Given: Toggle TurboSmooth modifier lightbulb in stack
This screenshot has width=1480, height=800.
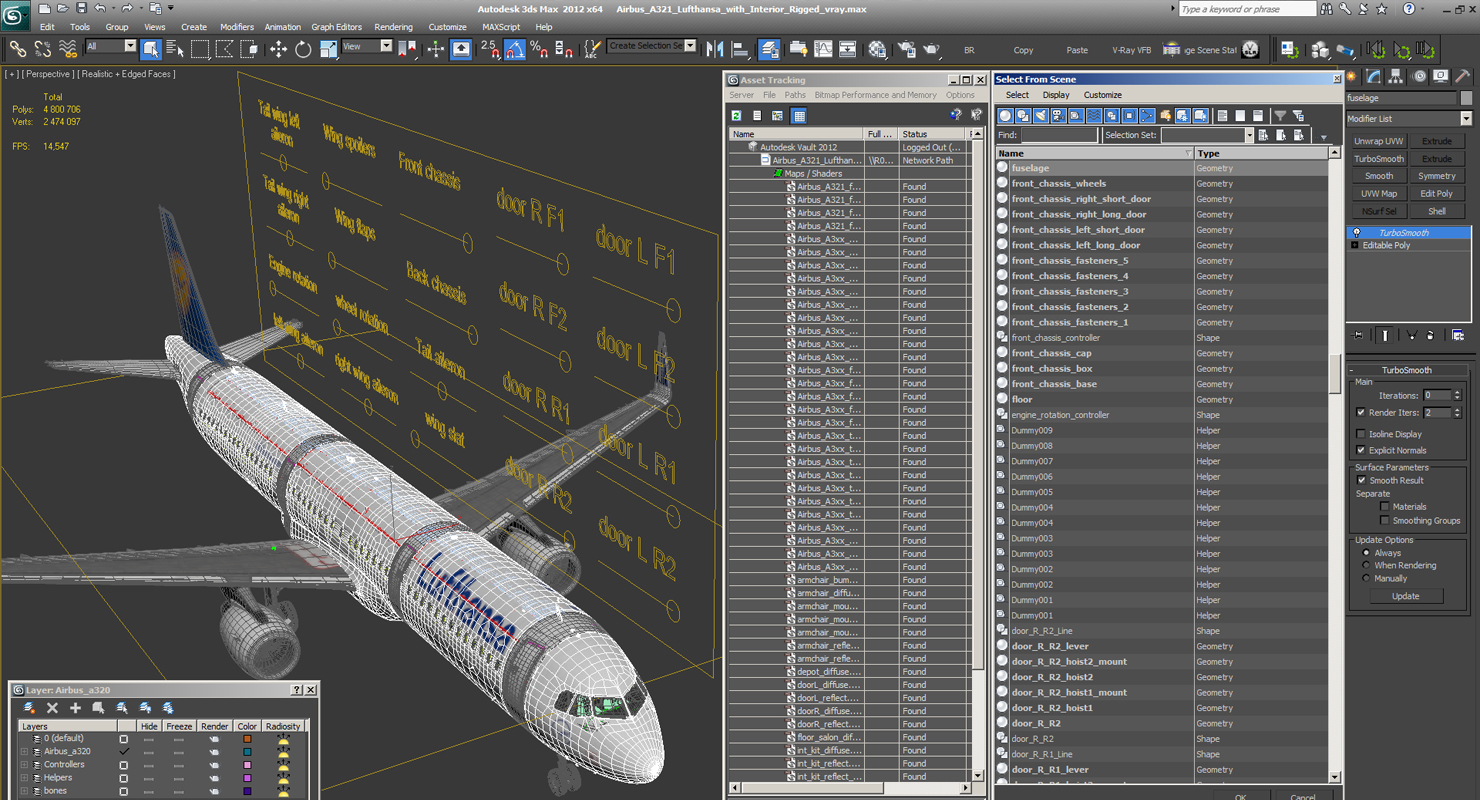Looking at the screenshot, I should [1356, 233].
